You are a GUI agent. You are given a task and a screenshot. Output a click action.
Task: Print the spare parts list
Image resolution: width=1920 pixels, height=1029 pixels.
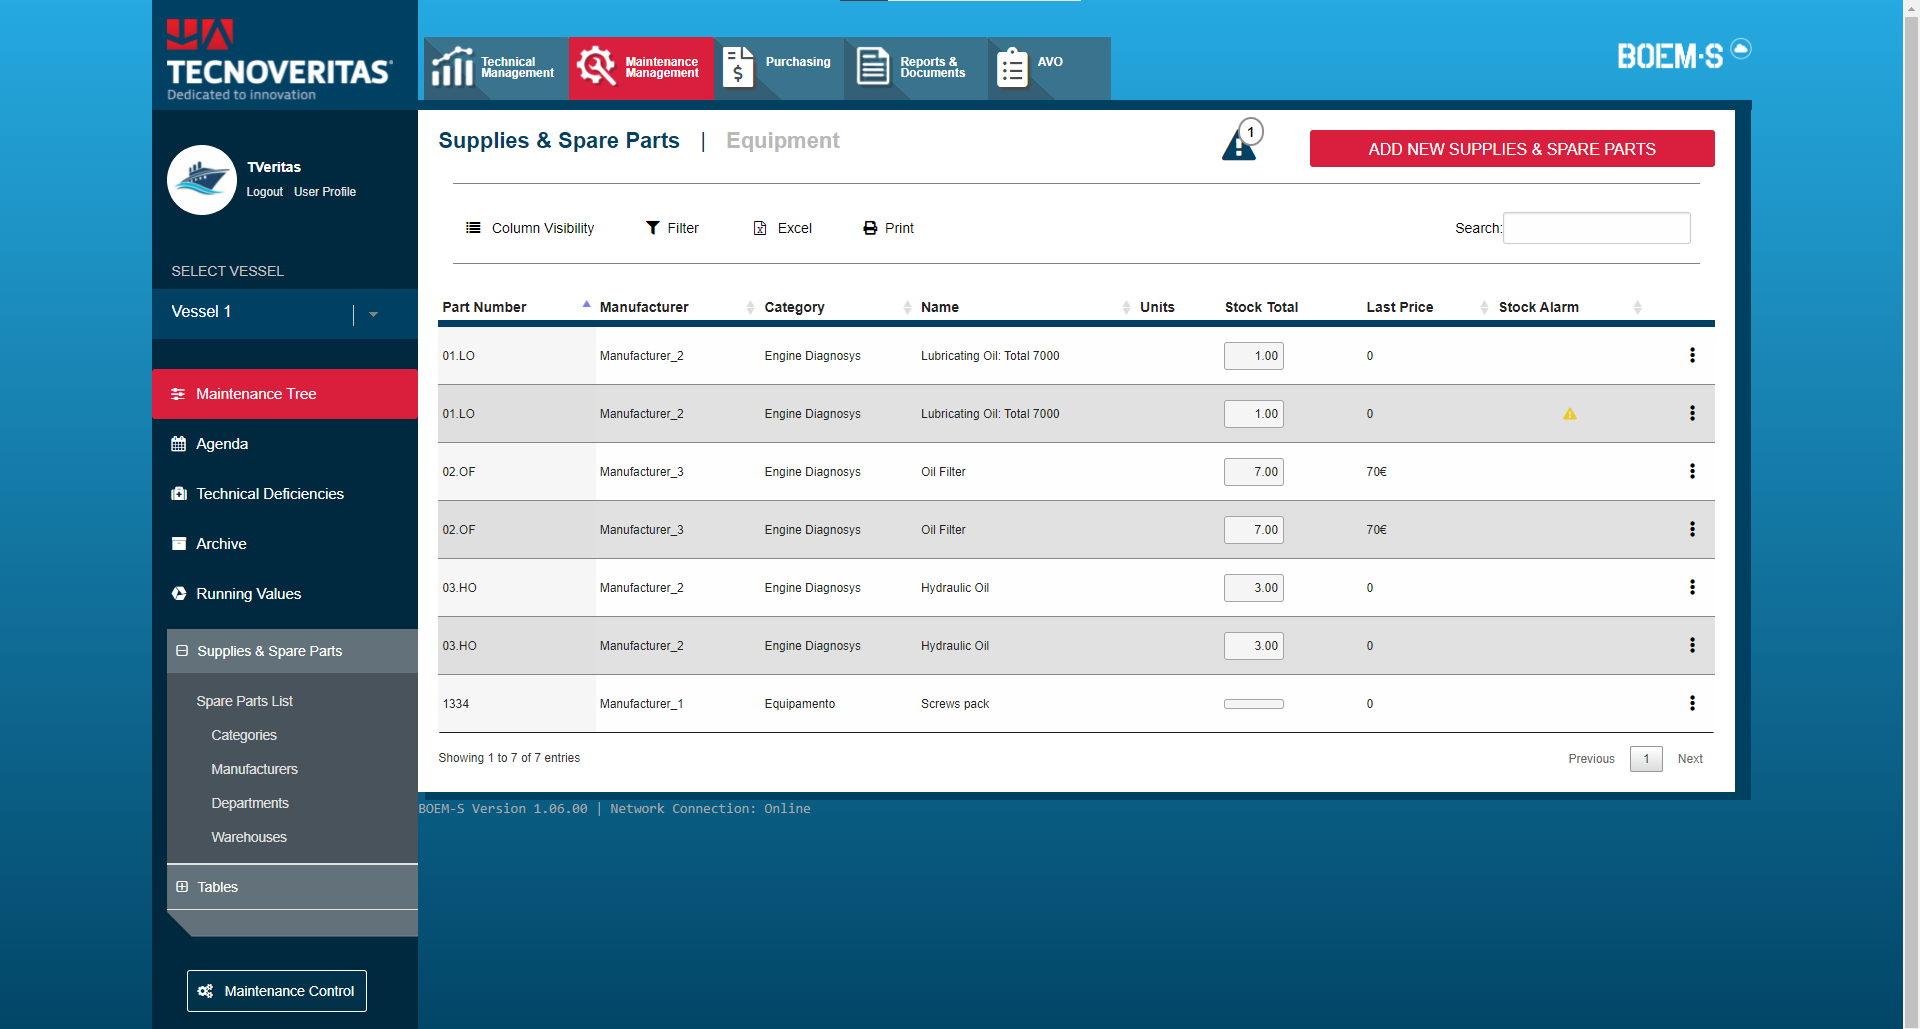coord(887,228)
